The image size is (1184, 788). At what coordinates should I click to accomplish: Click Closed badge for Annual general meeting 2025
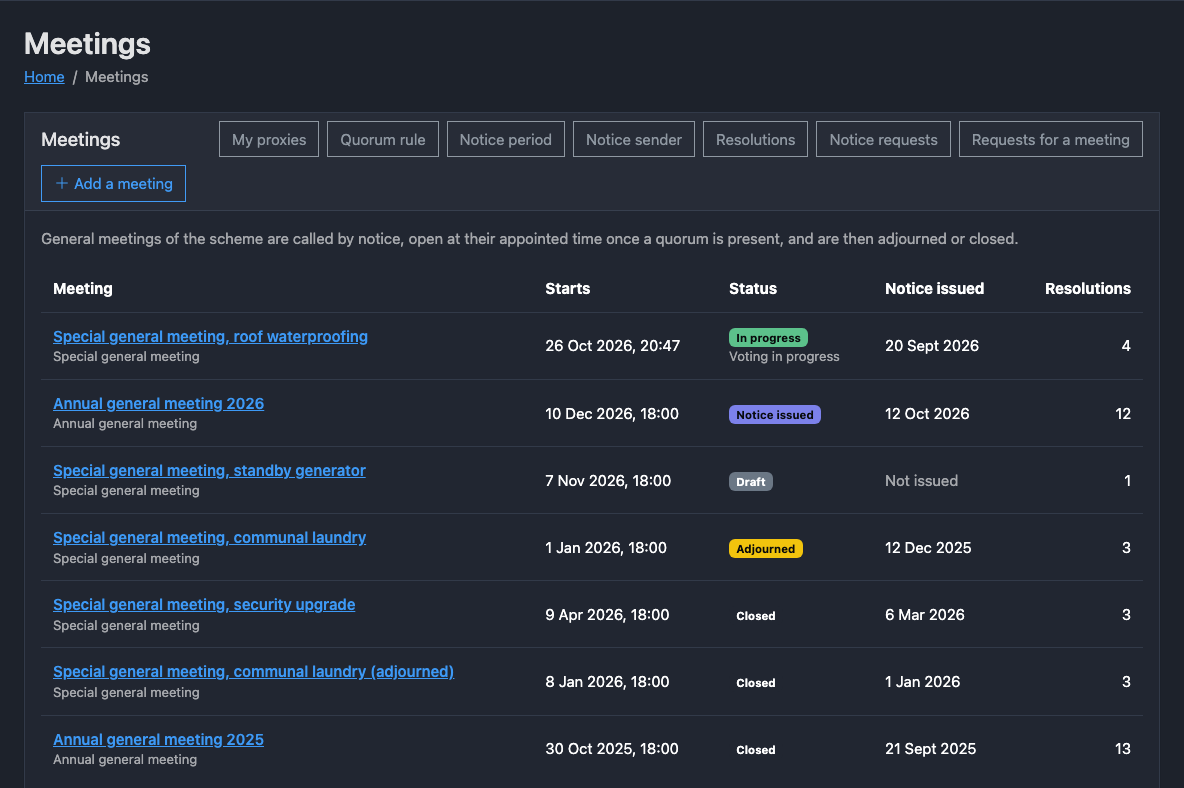[x=756, y=750]
